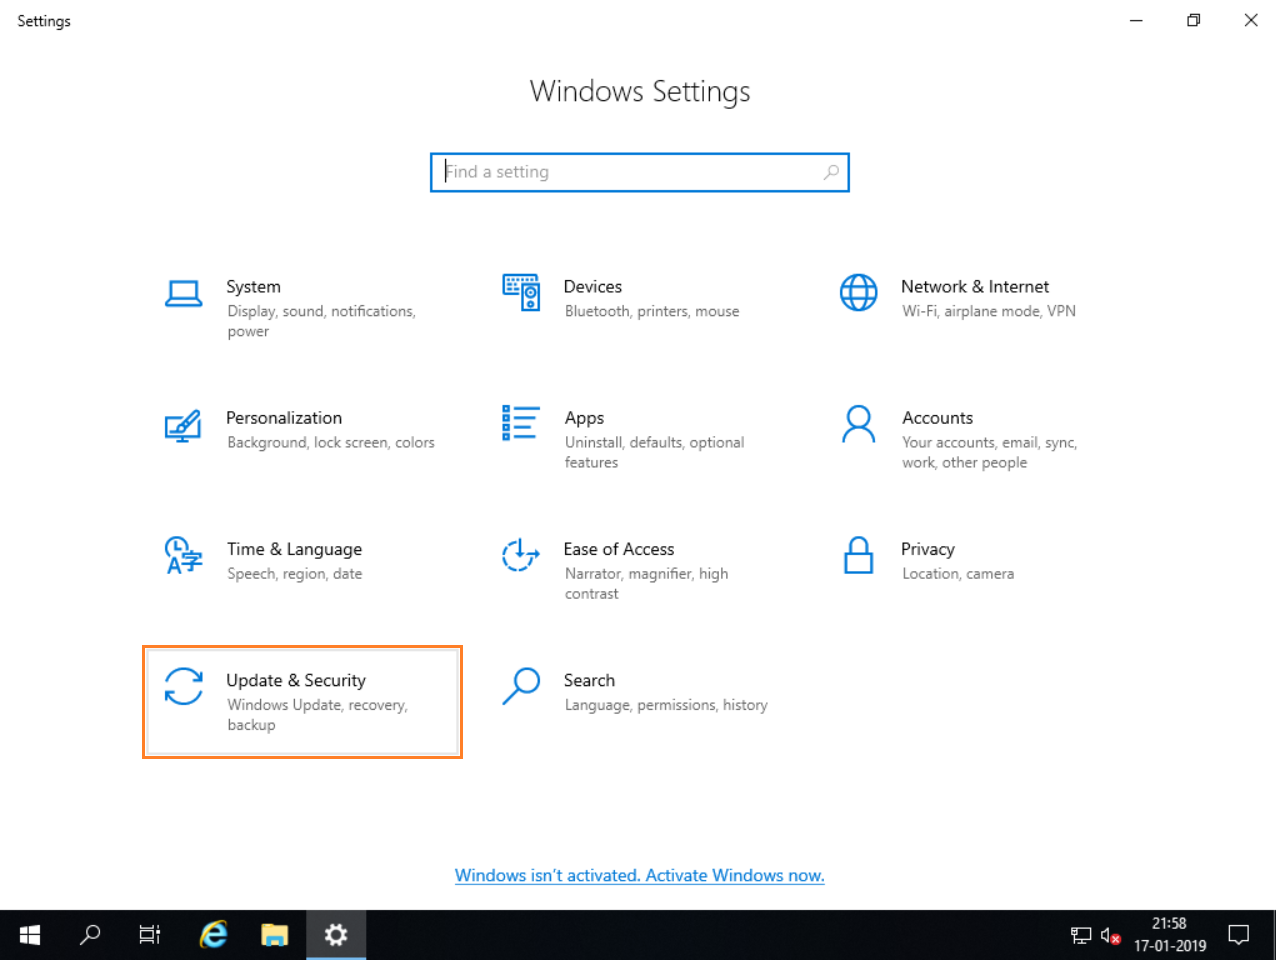Open File Explorer from the taskbar
1276x960 pixels.
(274, 935)
